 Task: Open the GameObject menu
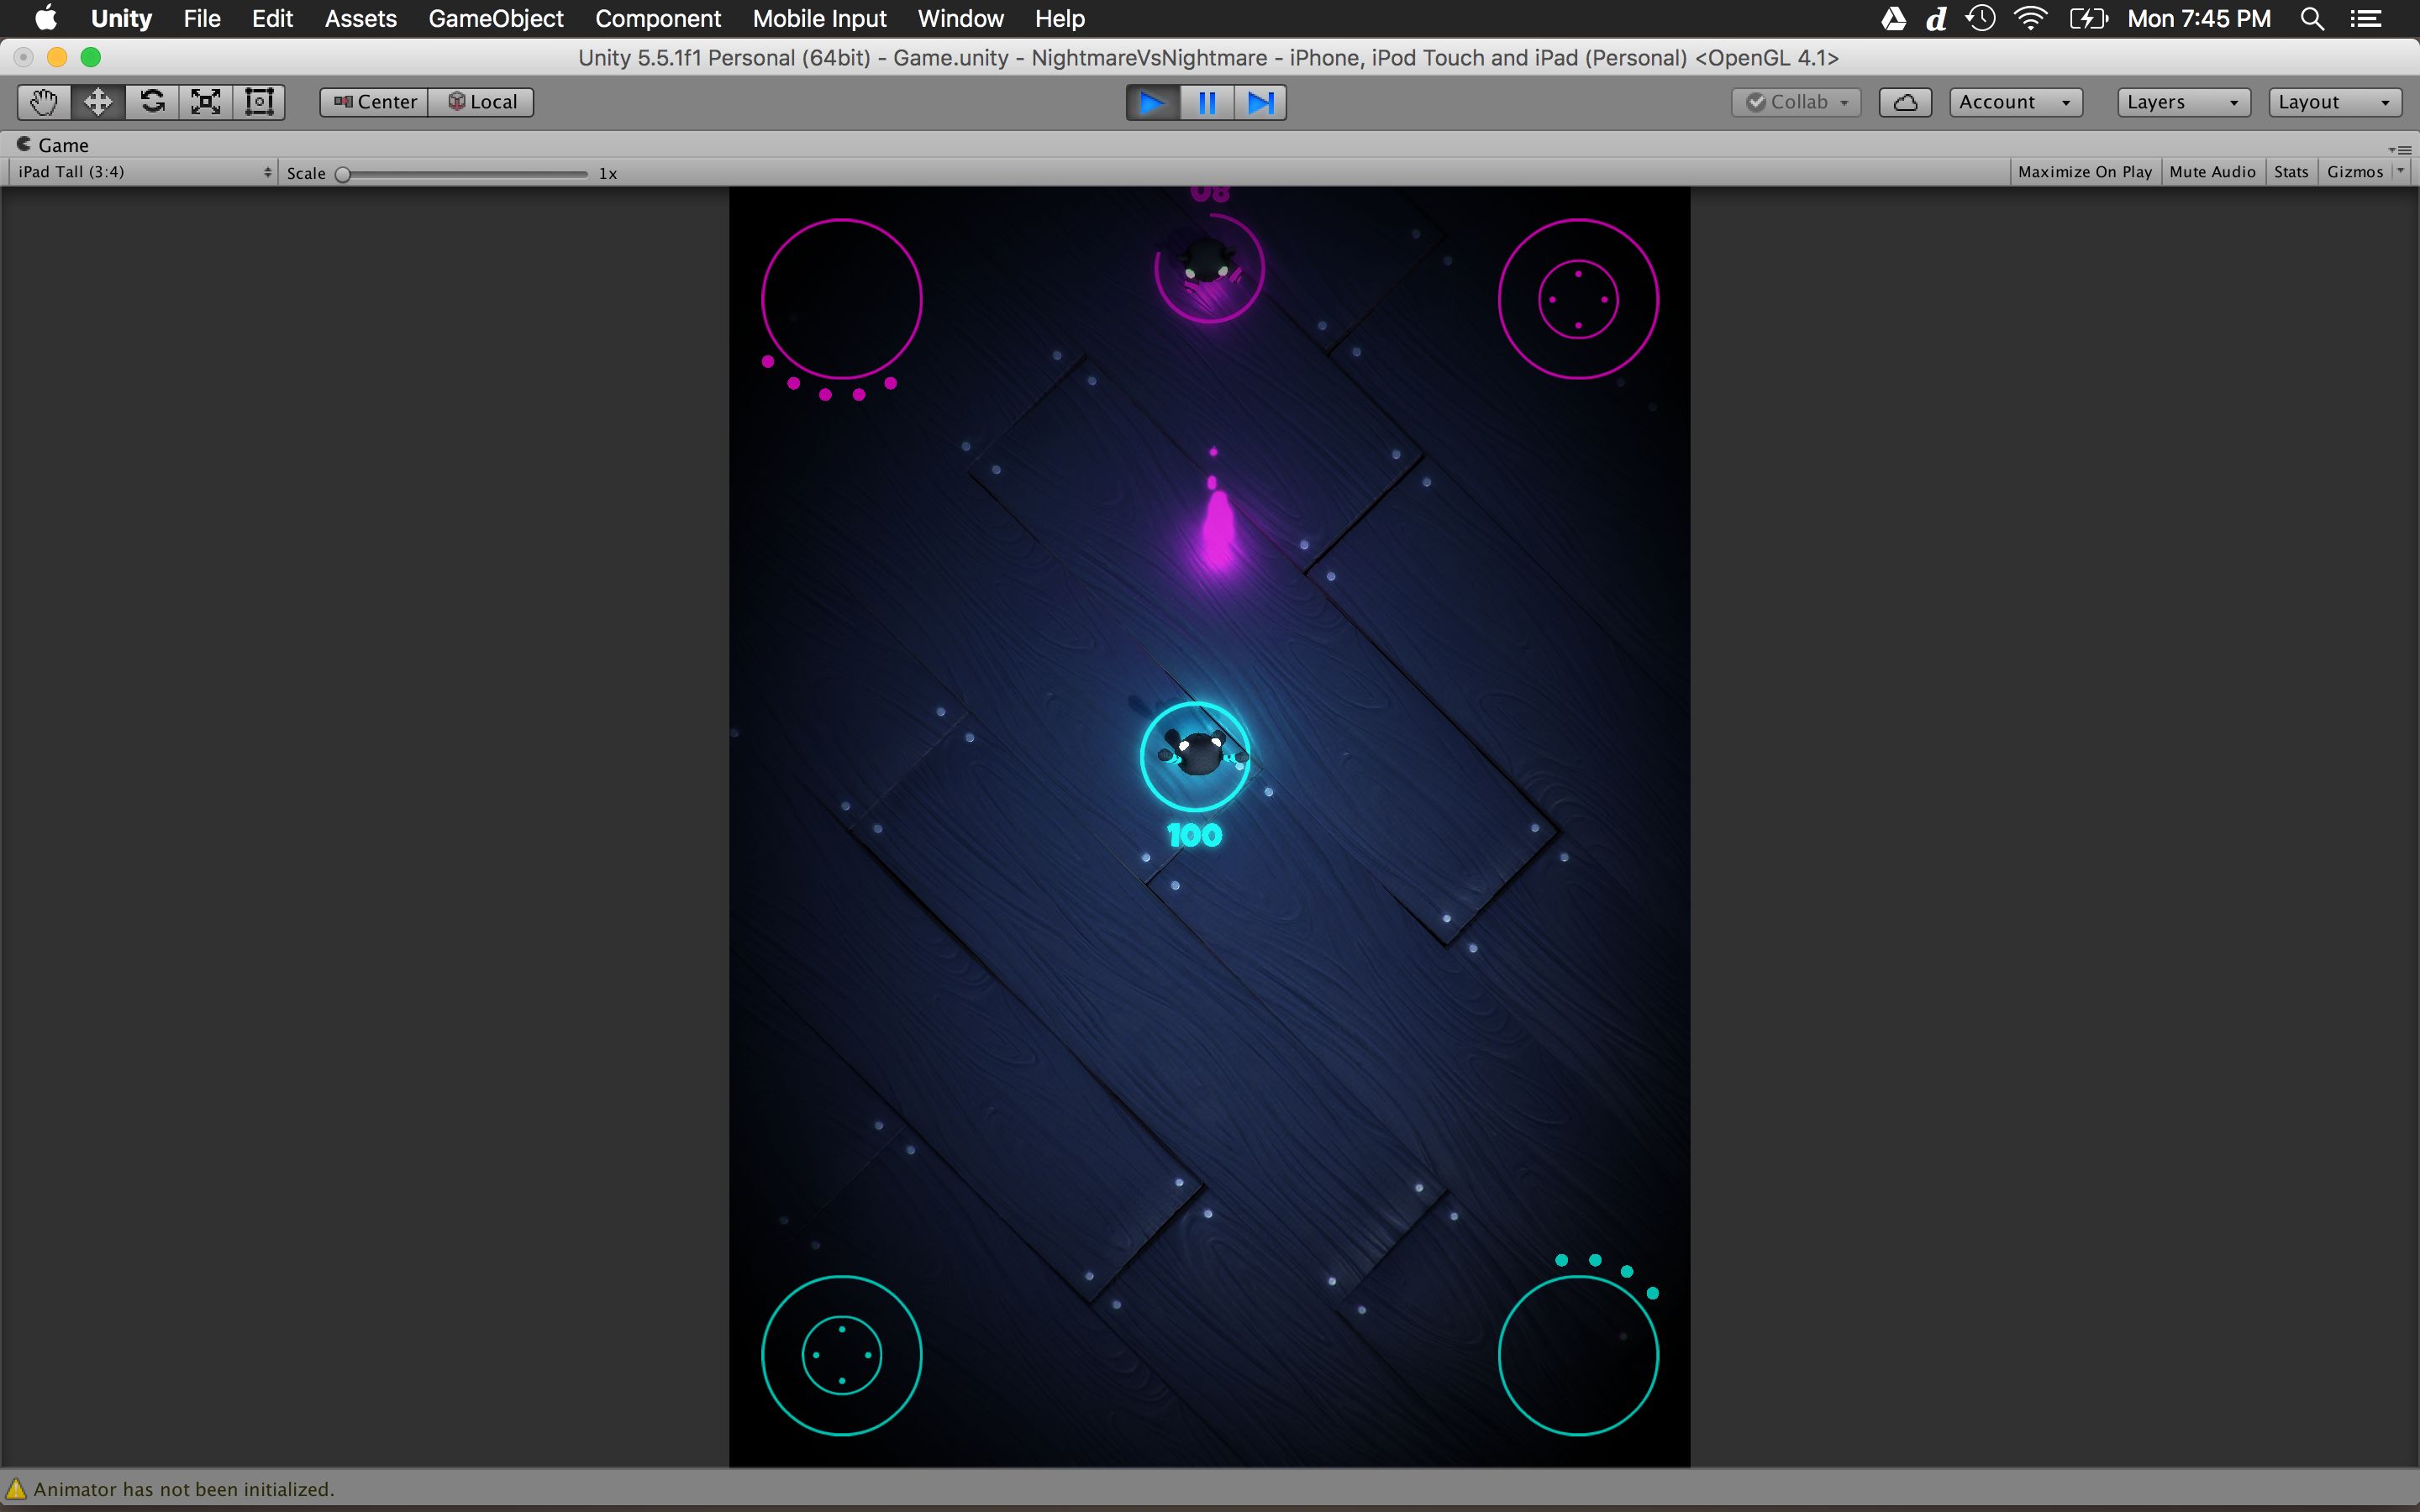click(495, 19)
